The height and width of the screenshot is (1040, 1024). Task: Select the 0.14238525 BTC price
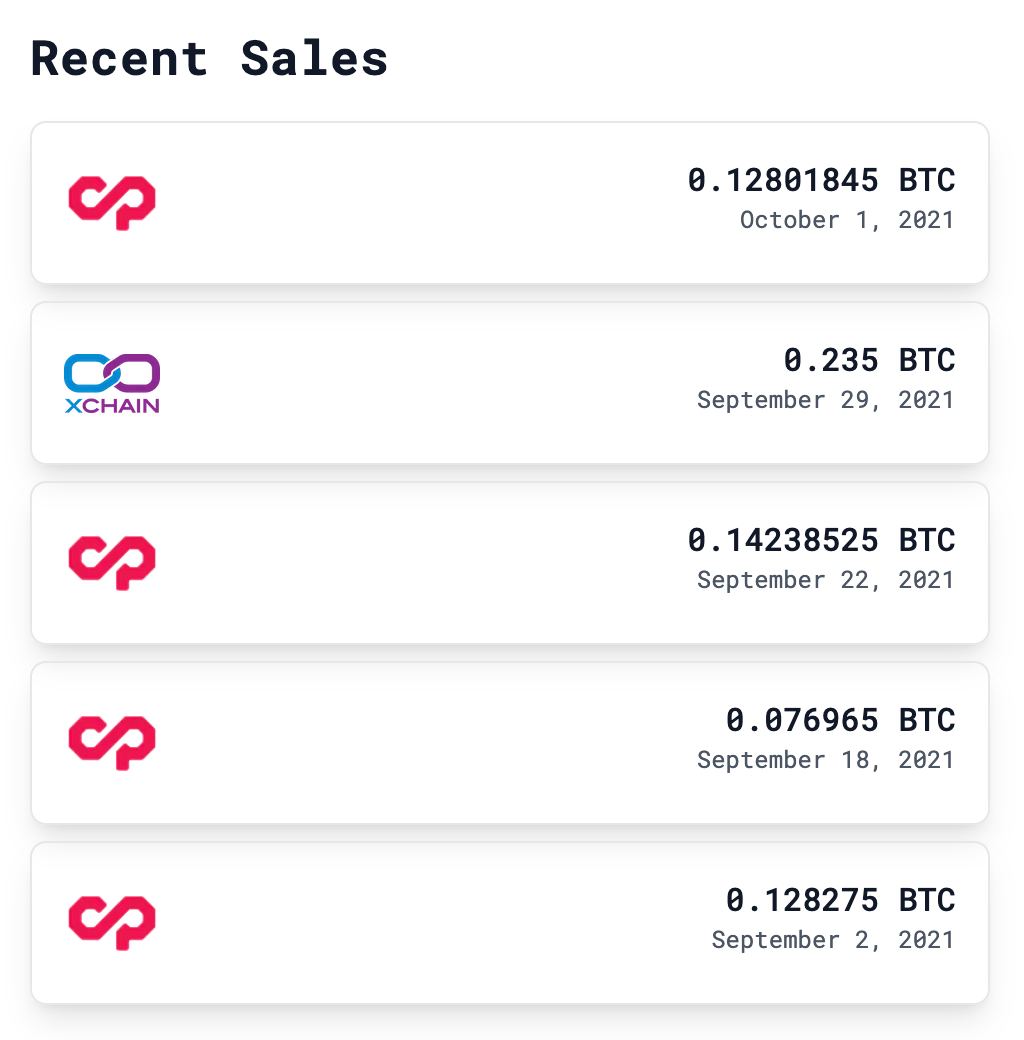coord(821,540)
